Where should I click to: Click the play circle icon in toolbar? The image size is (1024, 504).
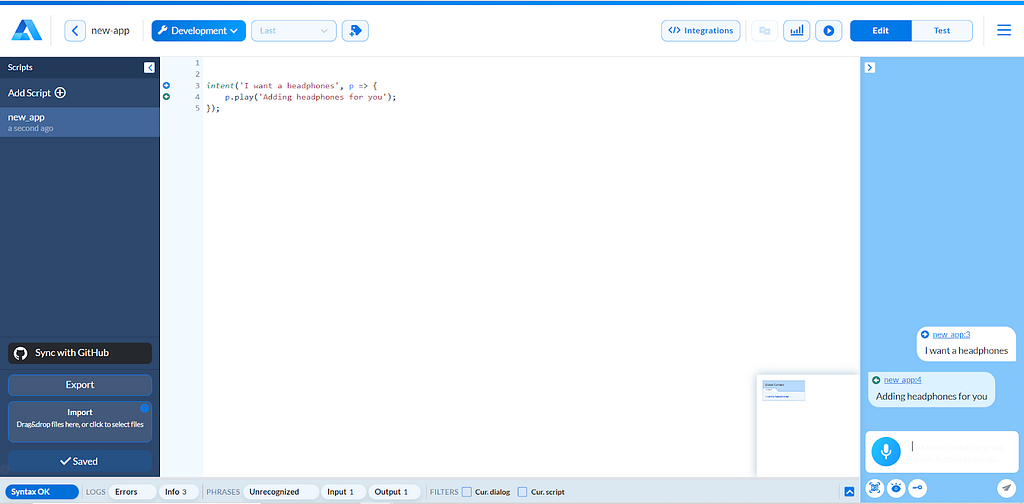(829, 31)
